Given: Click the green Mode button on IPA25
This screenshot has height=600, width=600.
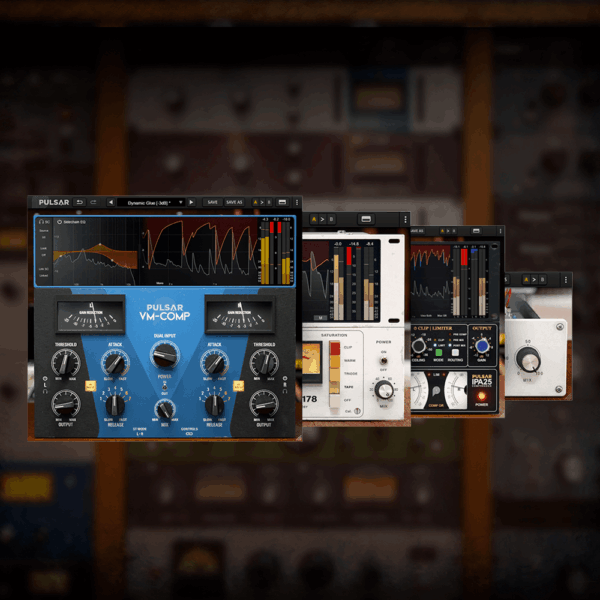Looking at the screenshot, I should coord(439,352).
